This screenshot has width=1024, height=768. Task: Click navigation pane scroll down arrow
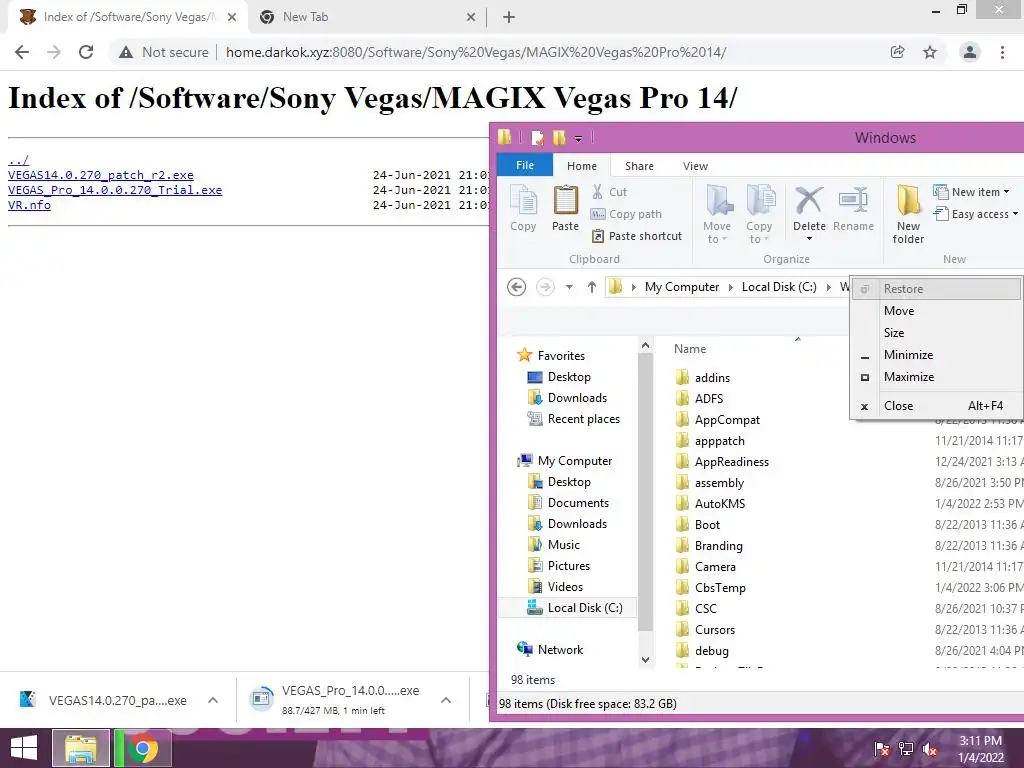(x=645, y=660)
